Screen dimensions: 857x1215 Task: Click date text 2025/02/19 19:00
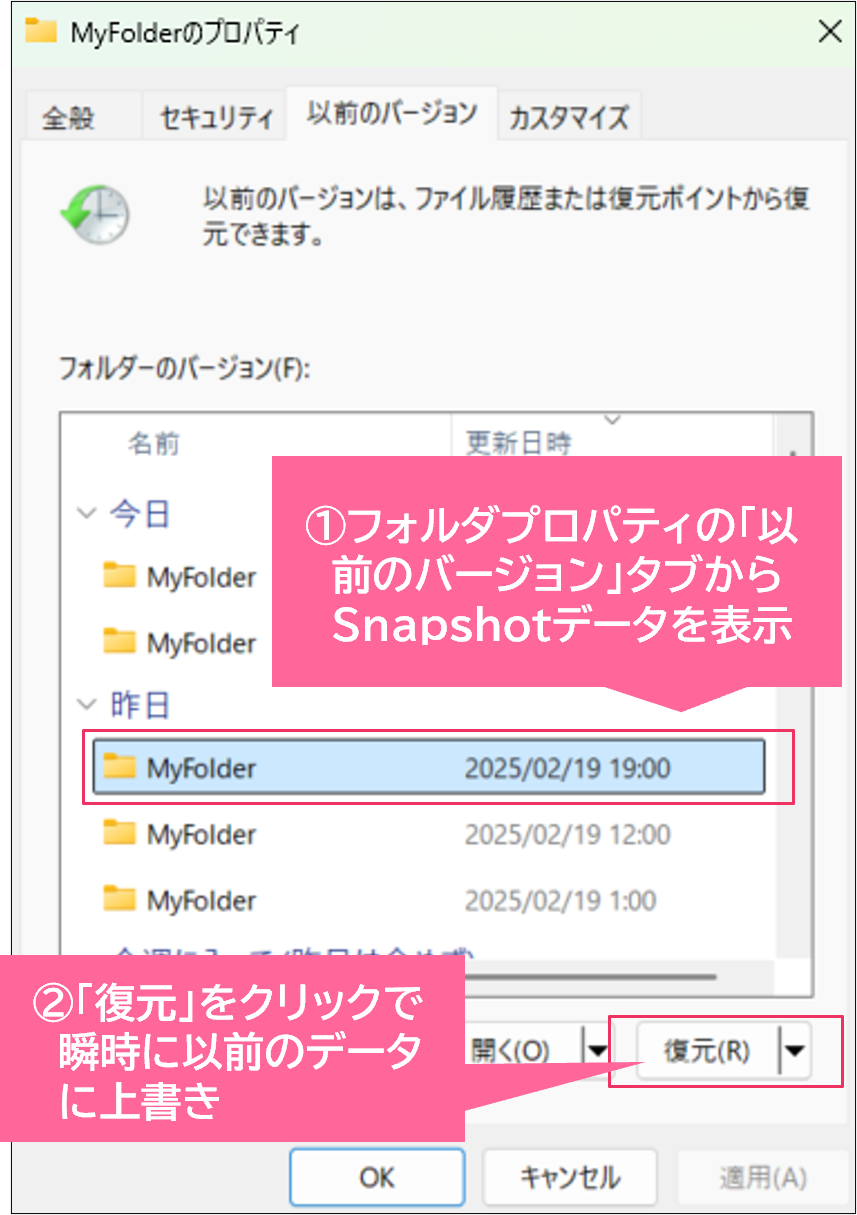567,768
